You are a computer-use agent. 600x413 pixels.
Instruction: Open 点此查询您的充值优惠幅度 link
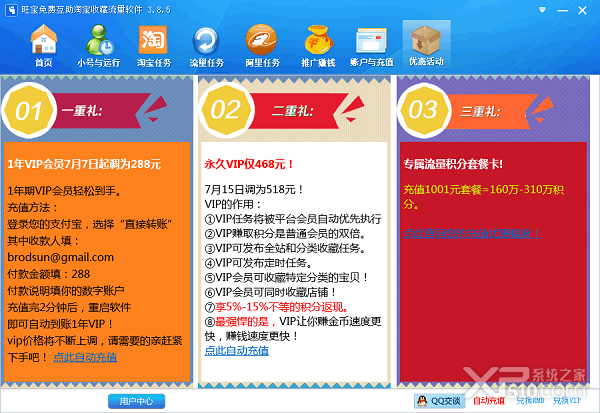click(x=472, y=233)
